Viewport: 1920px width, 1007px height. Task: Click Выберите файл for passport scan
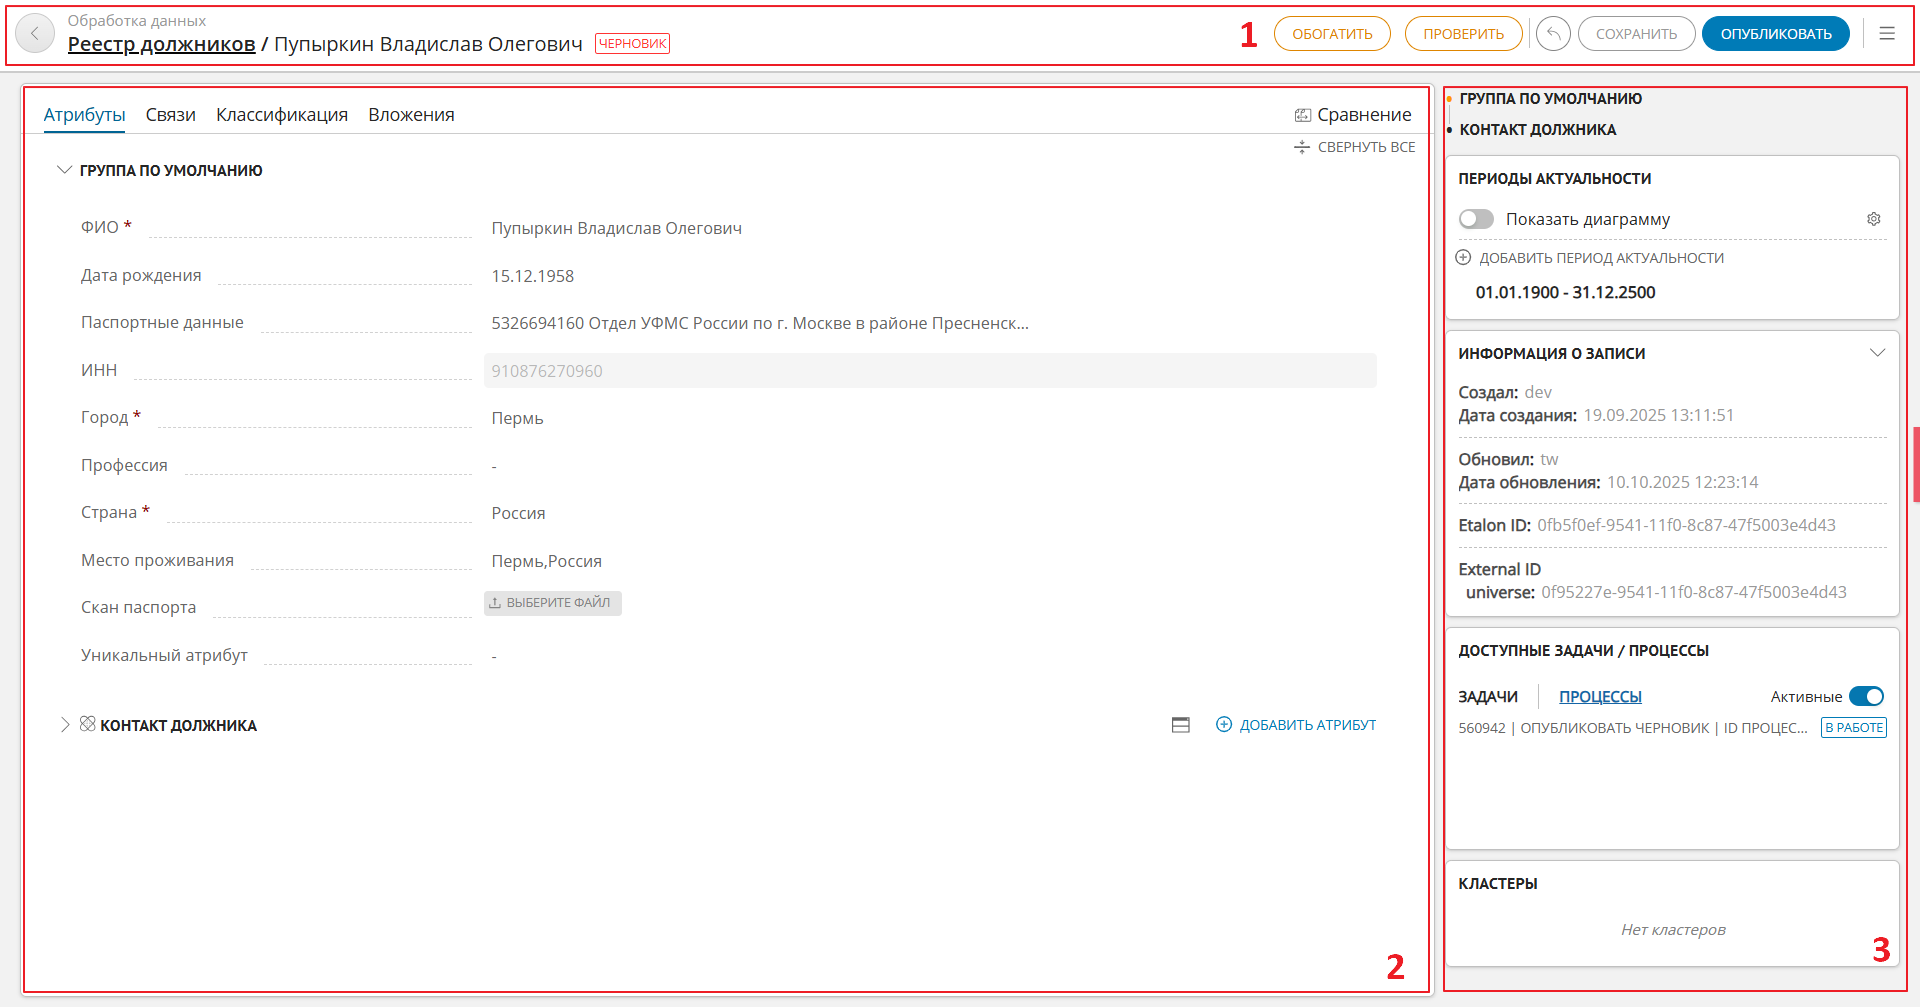553,603
